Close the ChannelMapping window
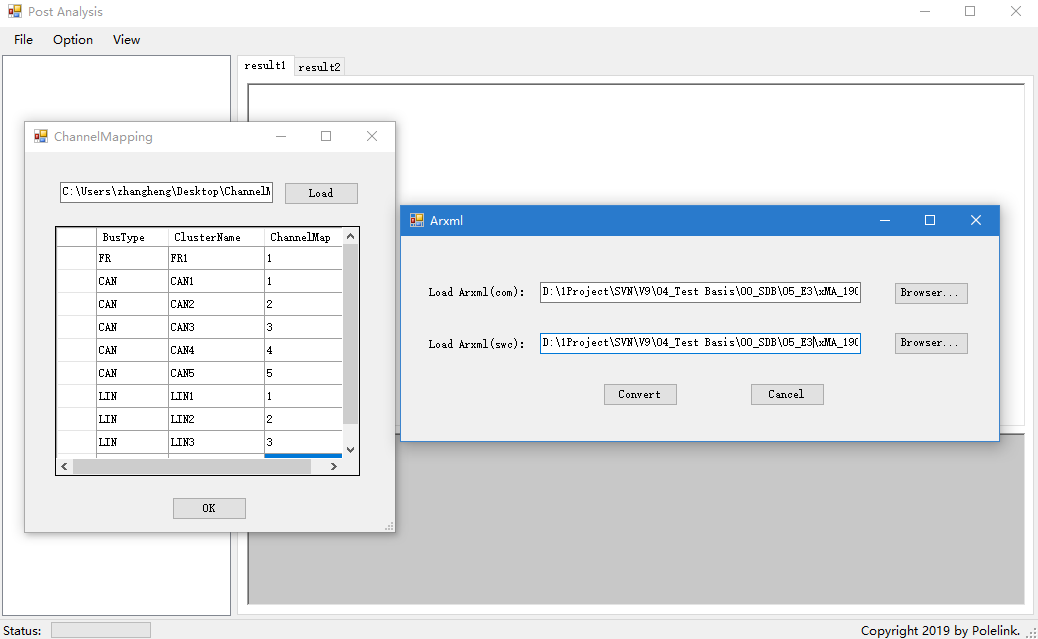Viewport: 1038px width, 639px height. point(372,136)
